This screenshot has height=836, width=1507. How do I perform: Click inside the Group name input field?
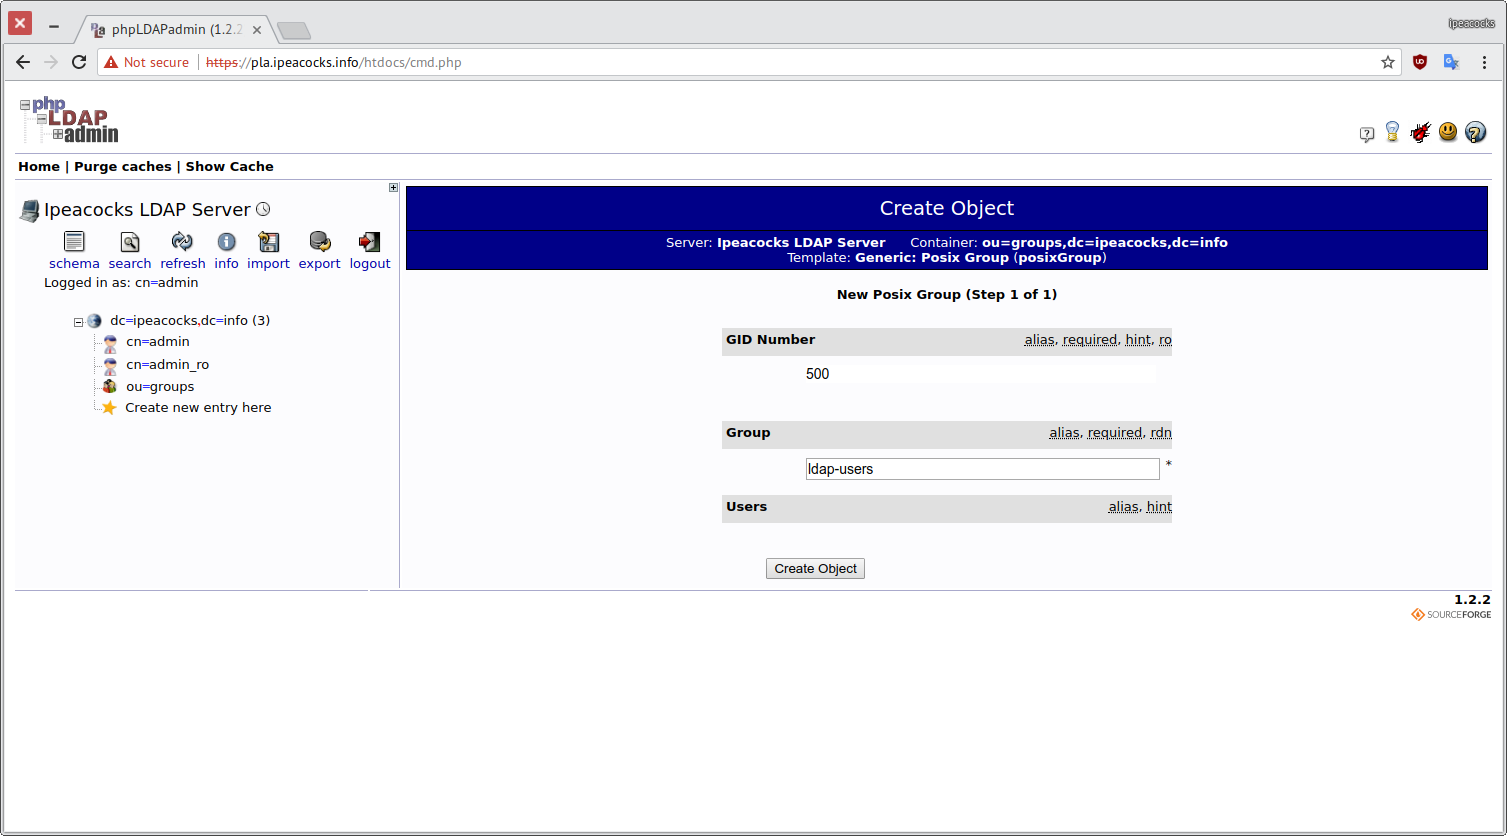(982, 468)
